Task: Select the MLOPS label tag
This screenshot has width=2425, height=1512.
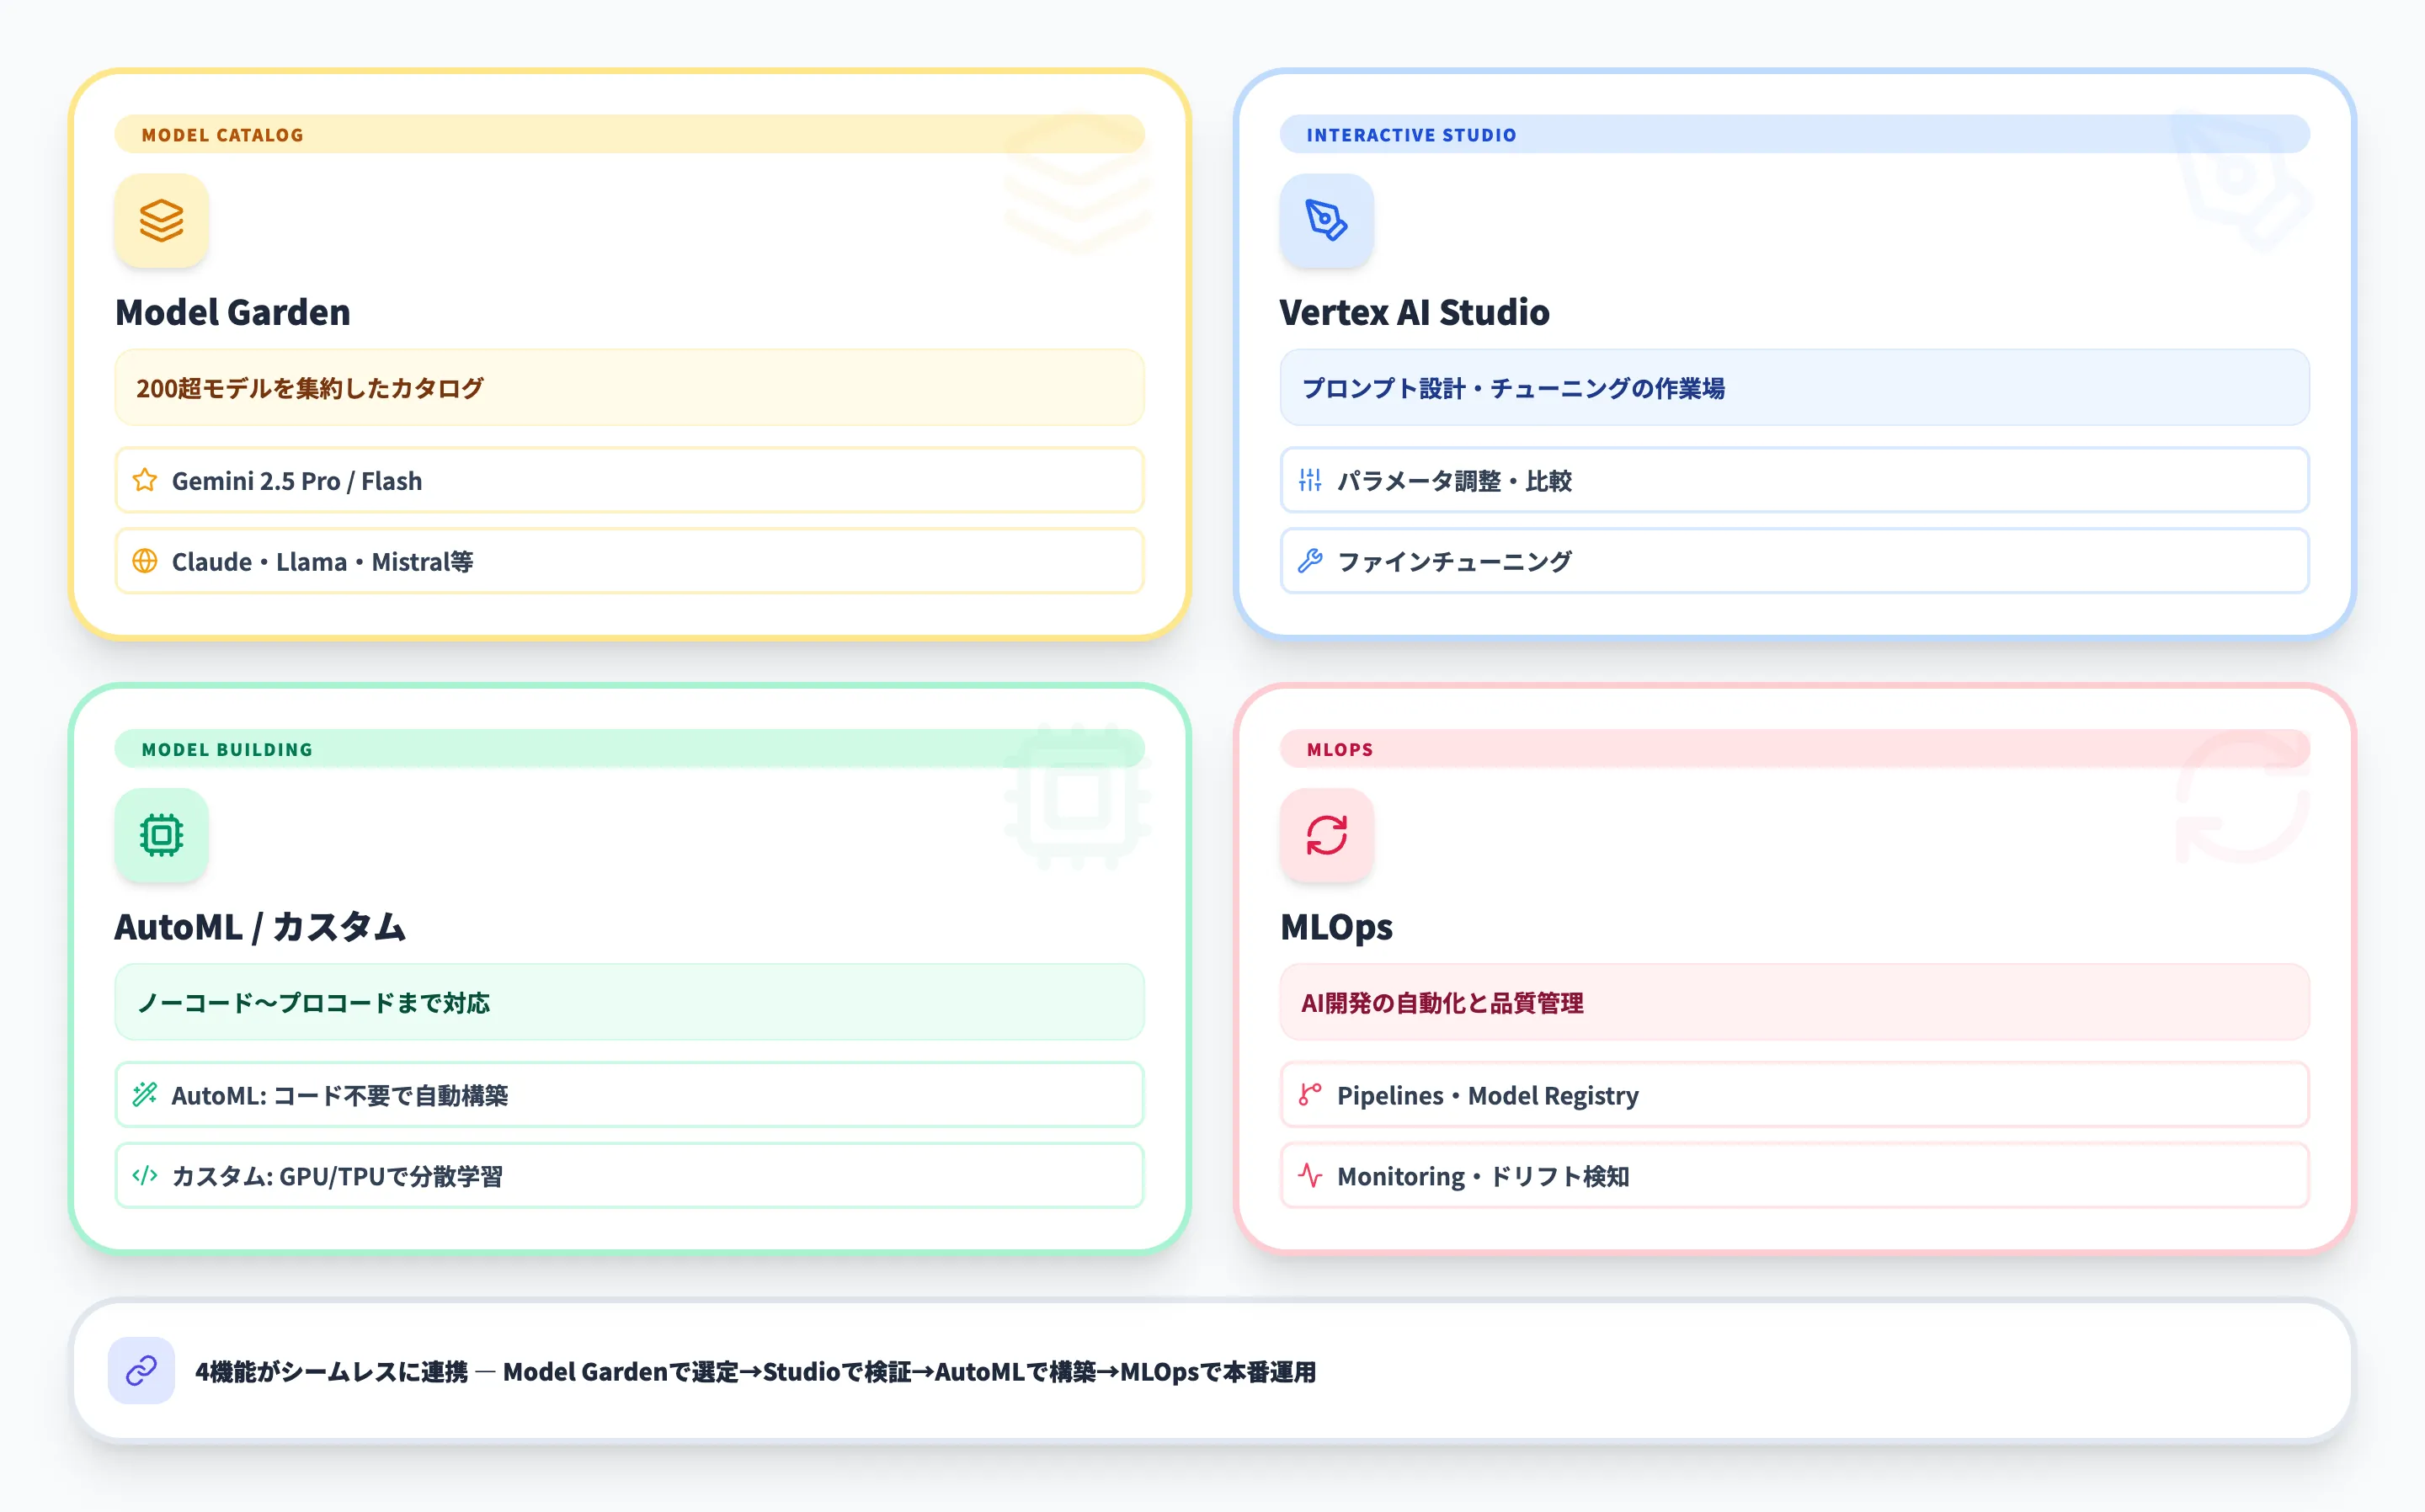Action: tap(1339, 749)
